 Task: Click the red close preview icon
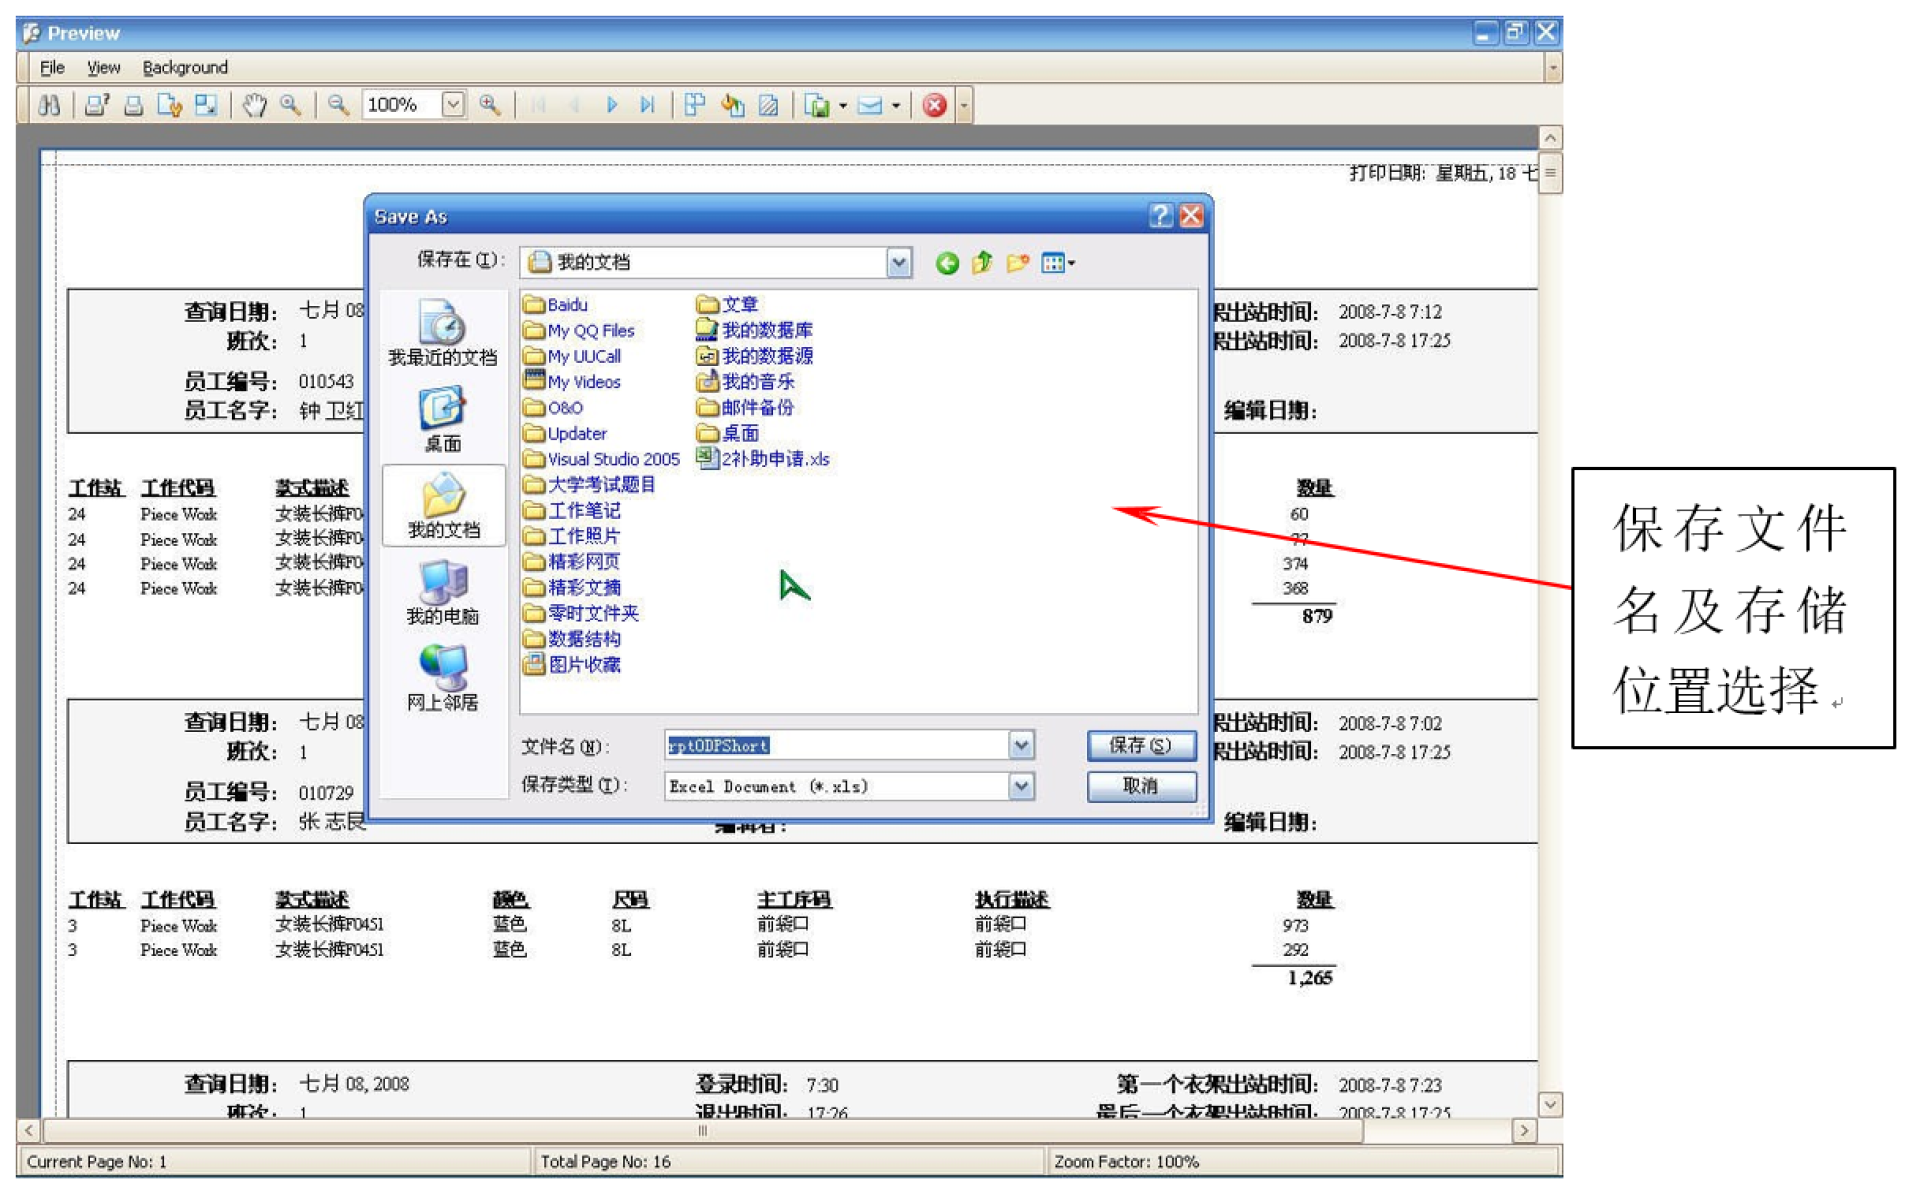[x=934, y=105]
